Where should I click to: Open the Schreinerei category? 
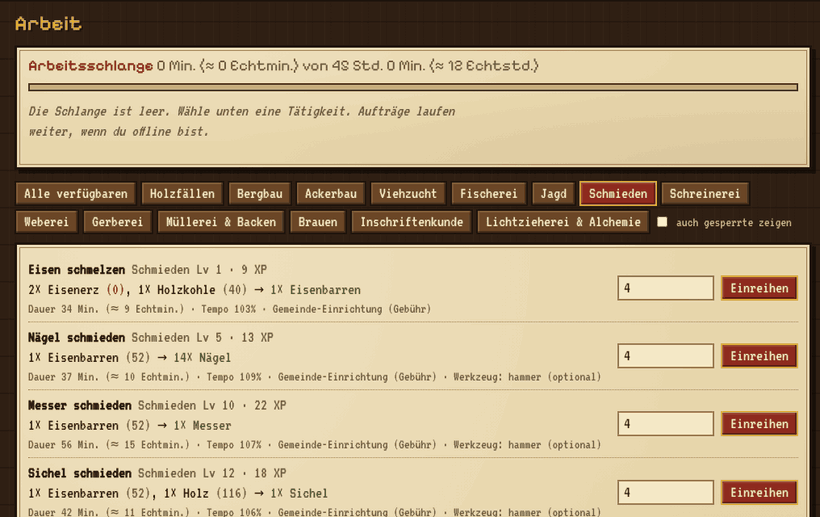pyautogui.click(x=704, y=194)
